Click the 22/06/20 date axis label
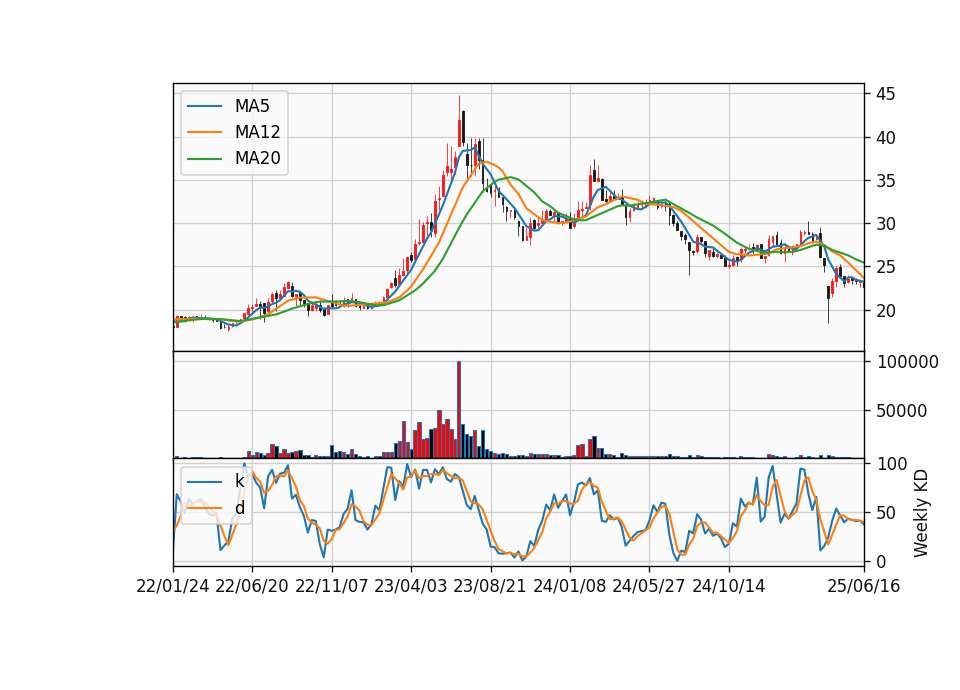Viewport: 960px width, 690px height. tap(252, 586)
